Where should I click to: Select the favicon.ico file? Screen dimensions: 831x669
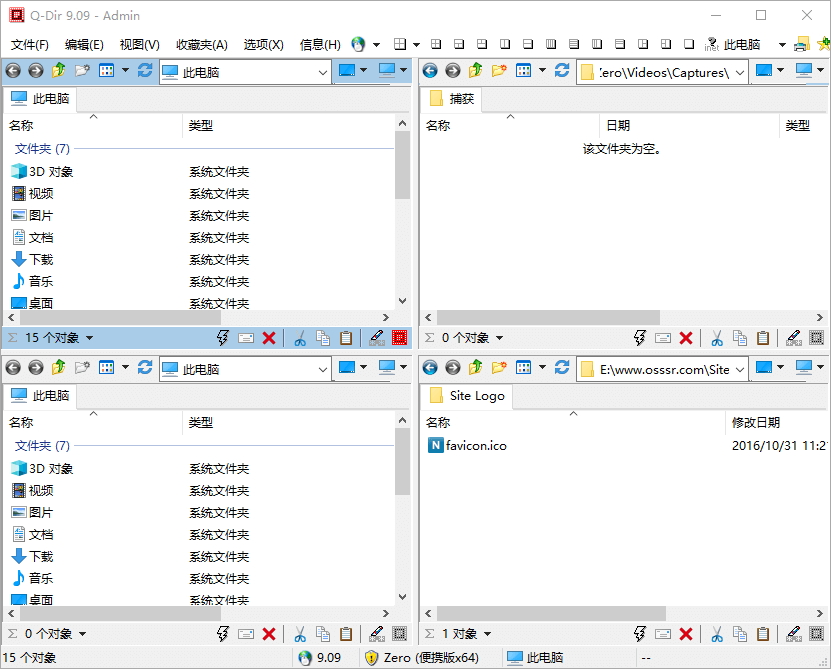[x=476, y=446]
